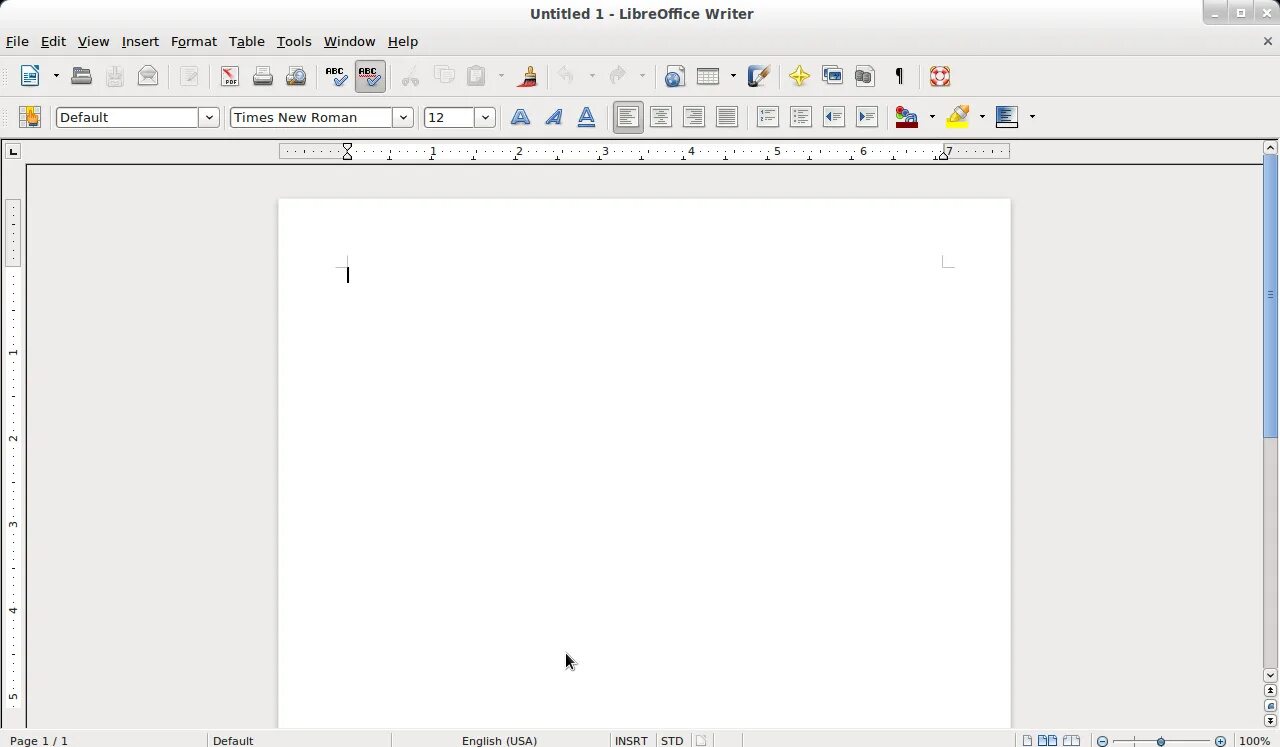Run Spelling and Grammar check
The width and height of the screenshot is (1280, 747).
[337, 76]
